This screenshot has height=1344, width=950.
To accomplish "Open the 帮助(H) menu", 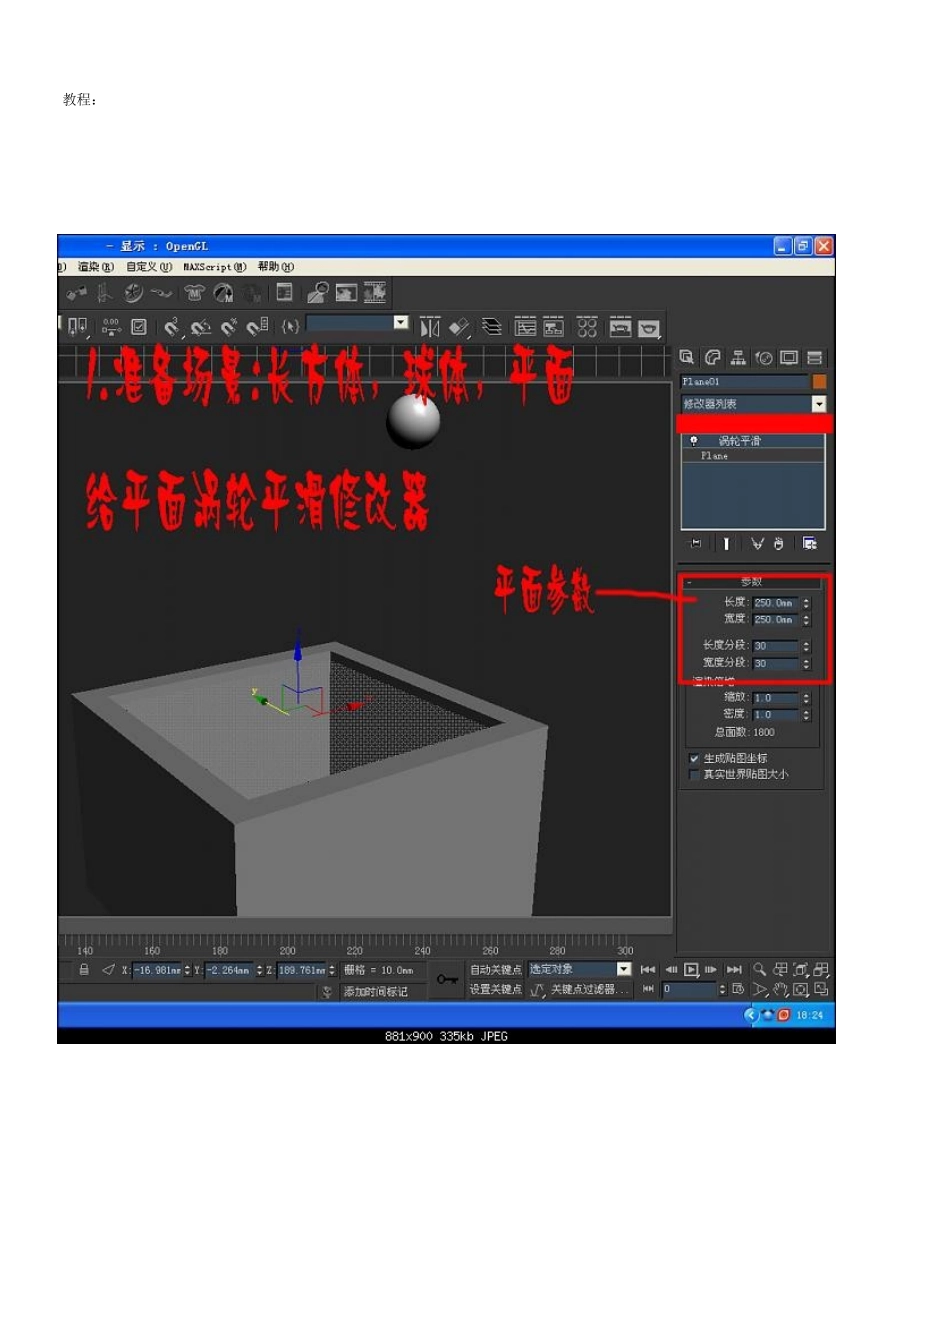I will coord(275,267).
